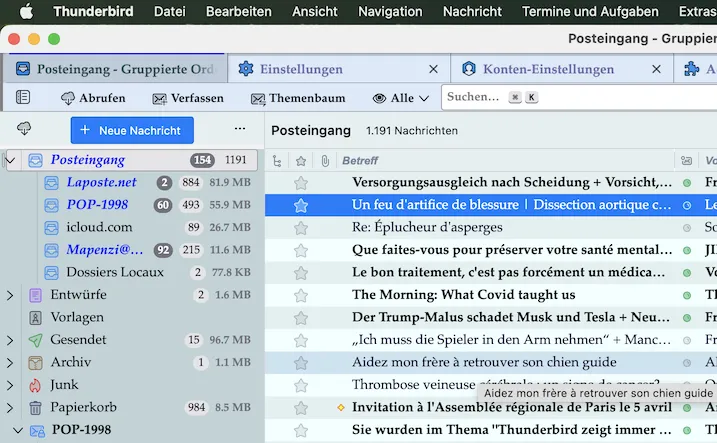Expand the Archiv folder

point(10,363)
